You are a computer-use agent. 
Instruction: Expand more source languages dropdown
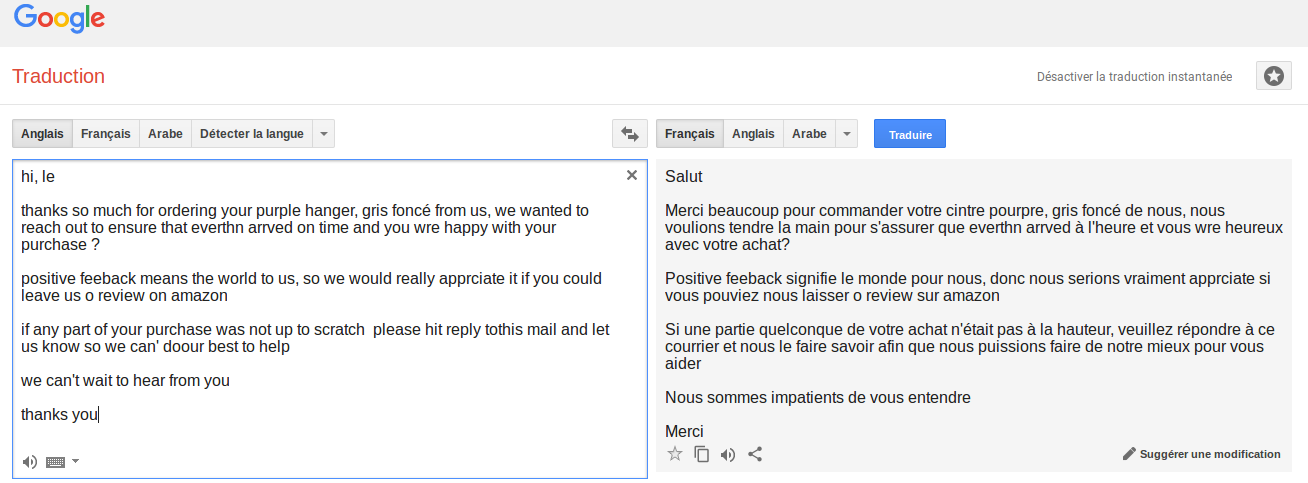tap(323, 134)
